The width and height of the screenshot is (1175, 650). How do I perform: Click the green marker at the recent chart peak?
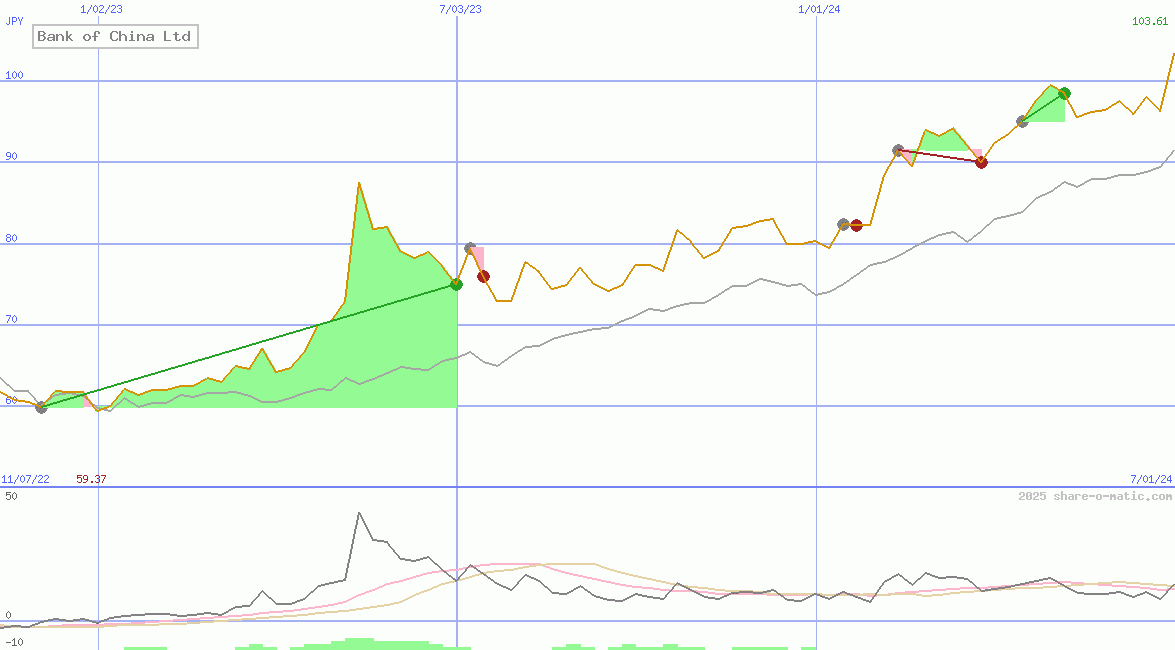[x=1063, y=92]
